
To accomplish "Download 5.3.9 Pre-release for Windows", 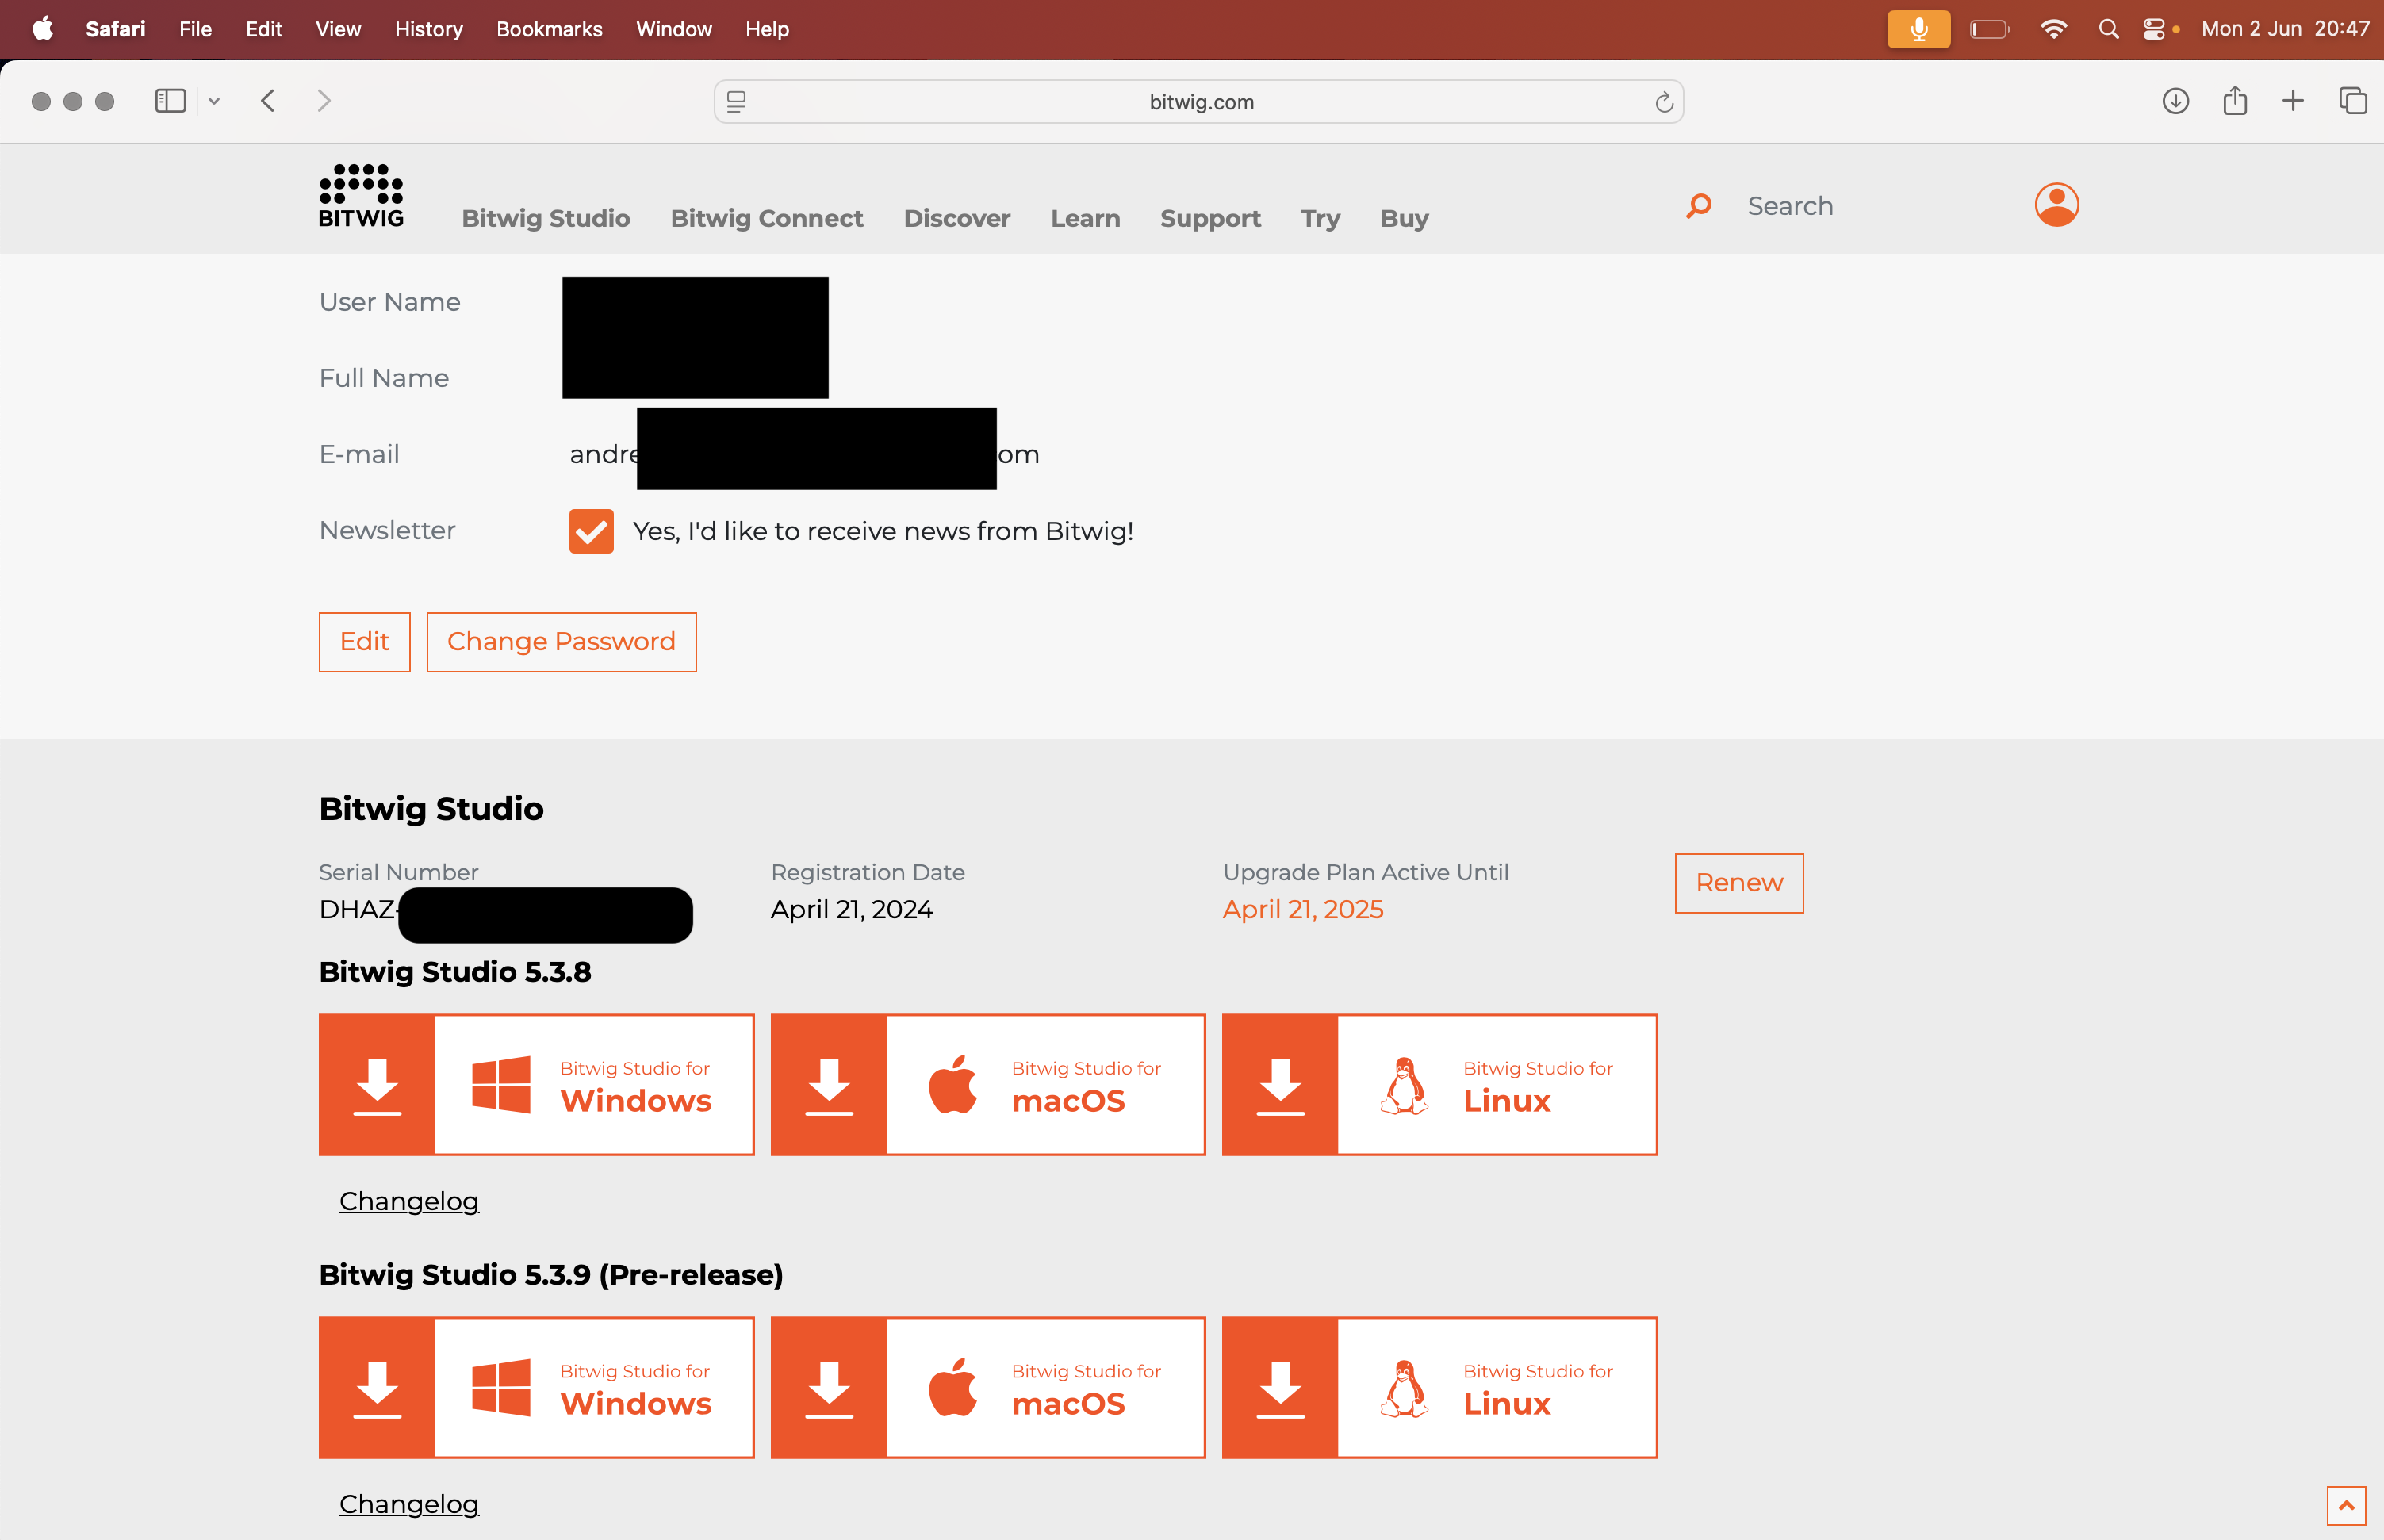I will click(x=536, y=1388).
